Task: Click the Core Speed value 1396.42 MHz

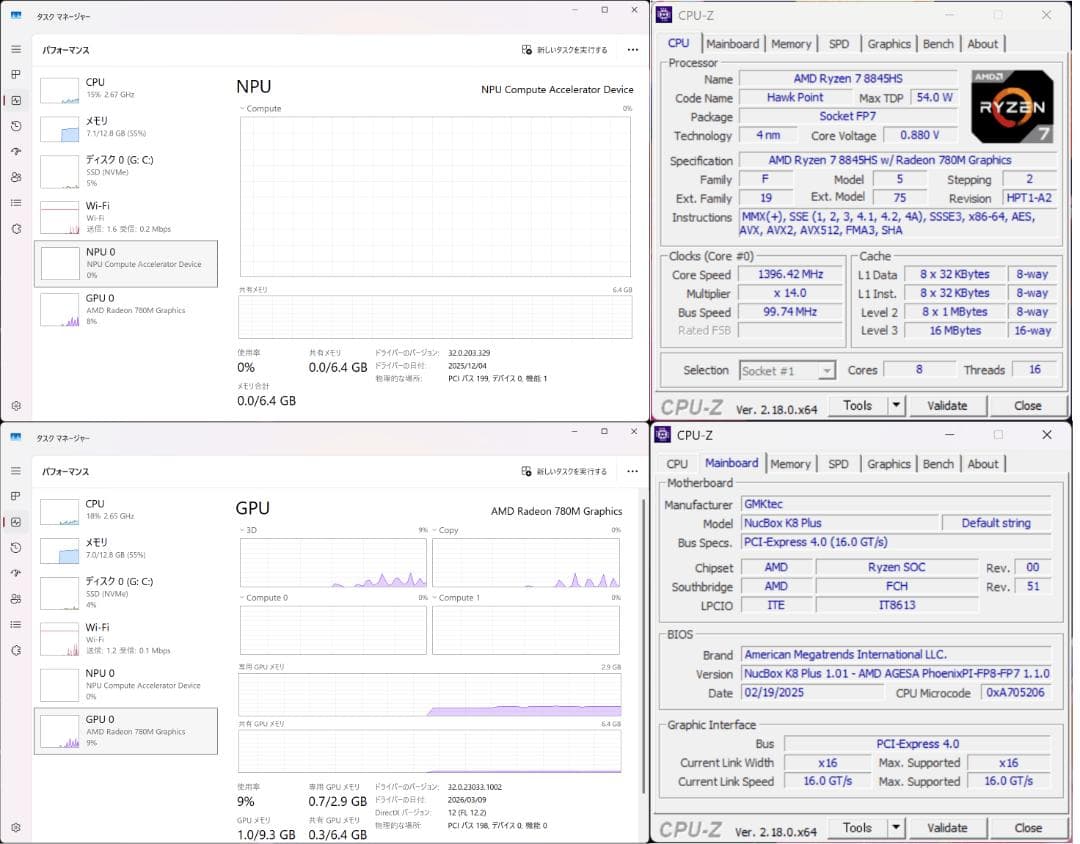Action: pos(791,274)
